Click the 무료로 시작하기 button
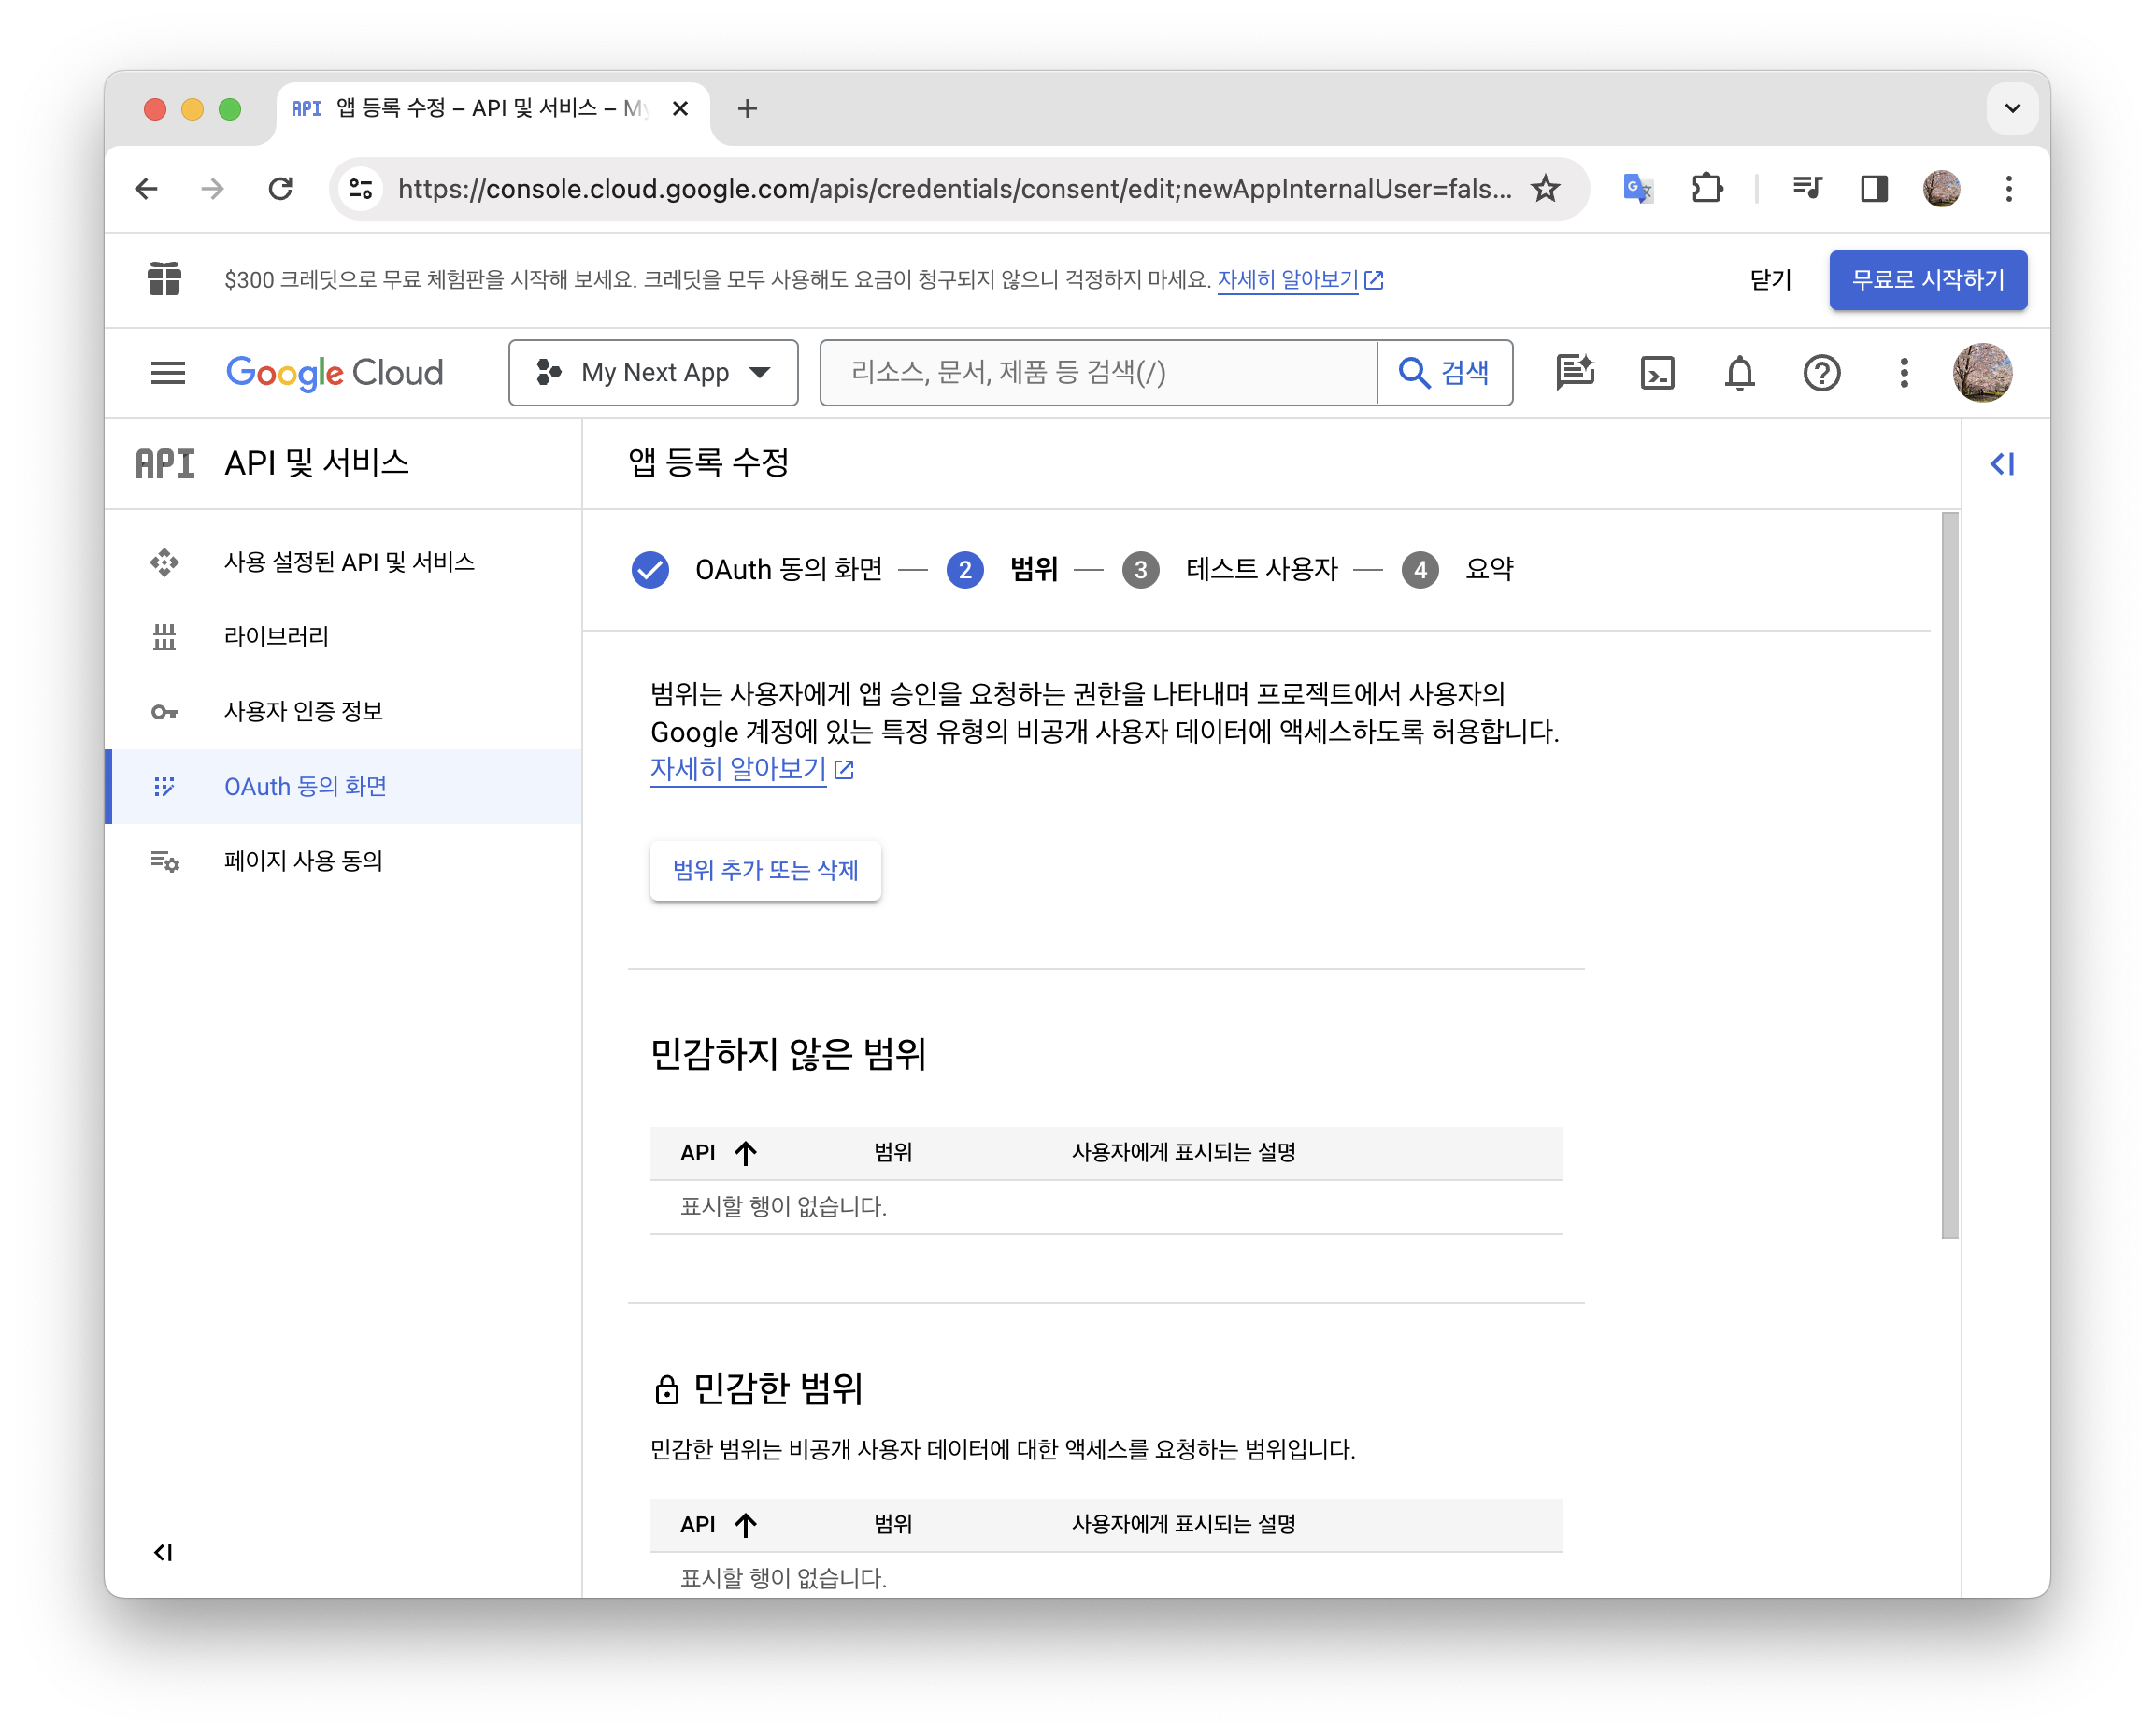This screenshot has width=2155, height=1736. point(1927,280)
